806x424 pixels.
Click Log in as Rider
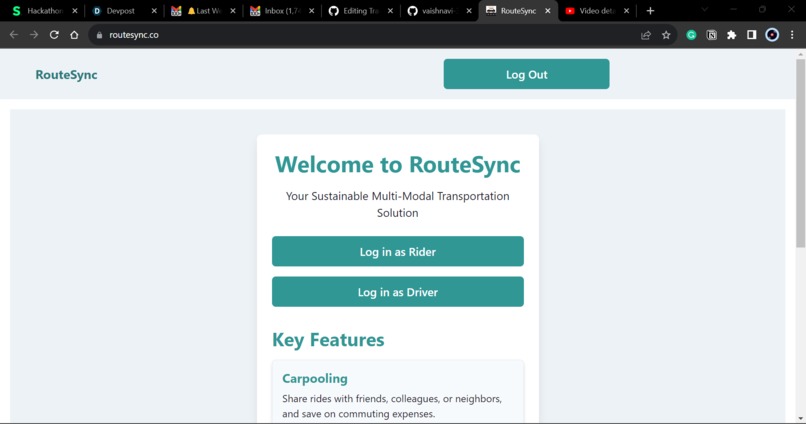398,251
